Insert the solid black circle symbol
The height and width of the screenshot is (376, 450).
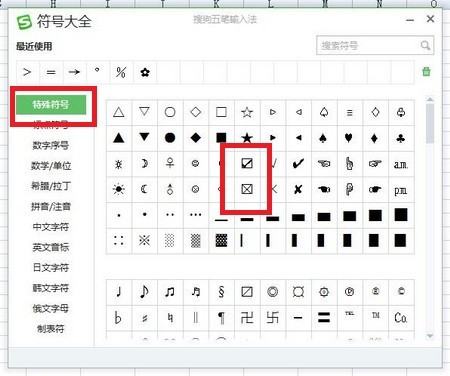[170, 138]
